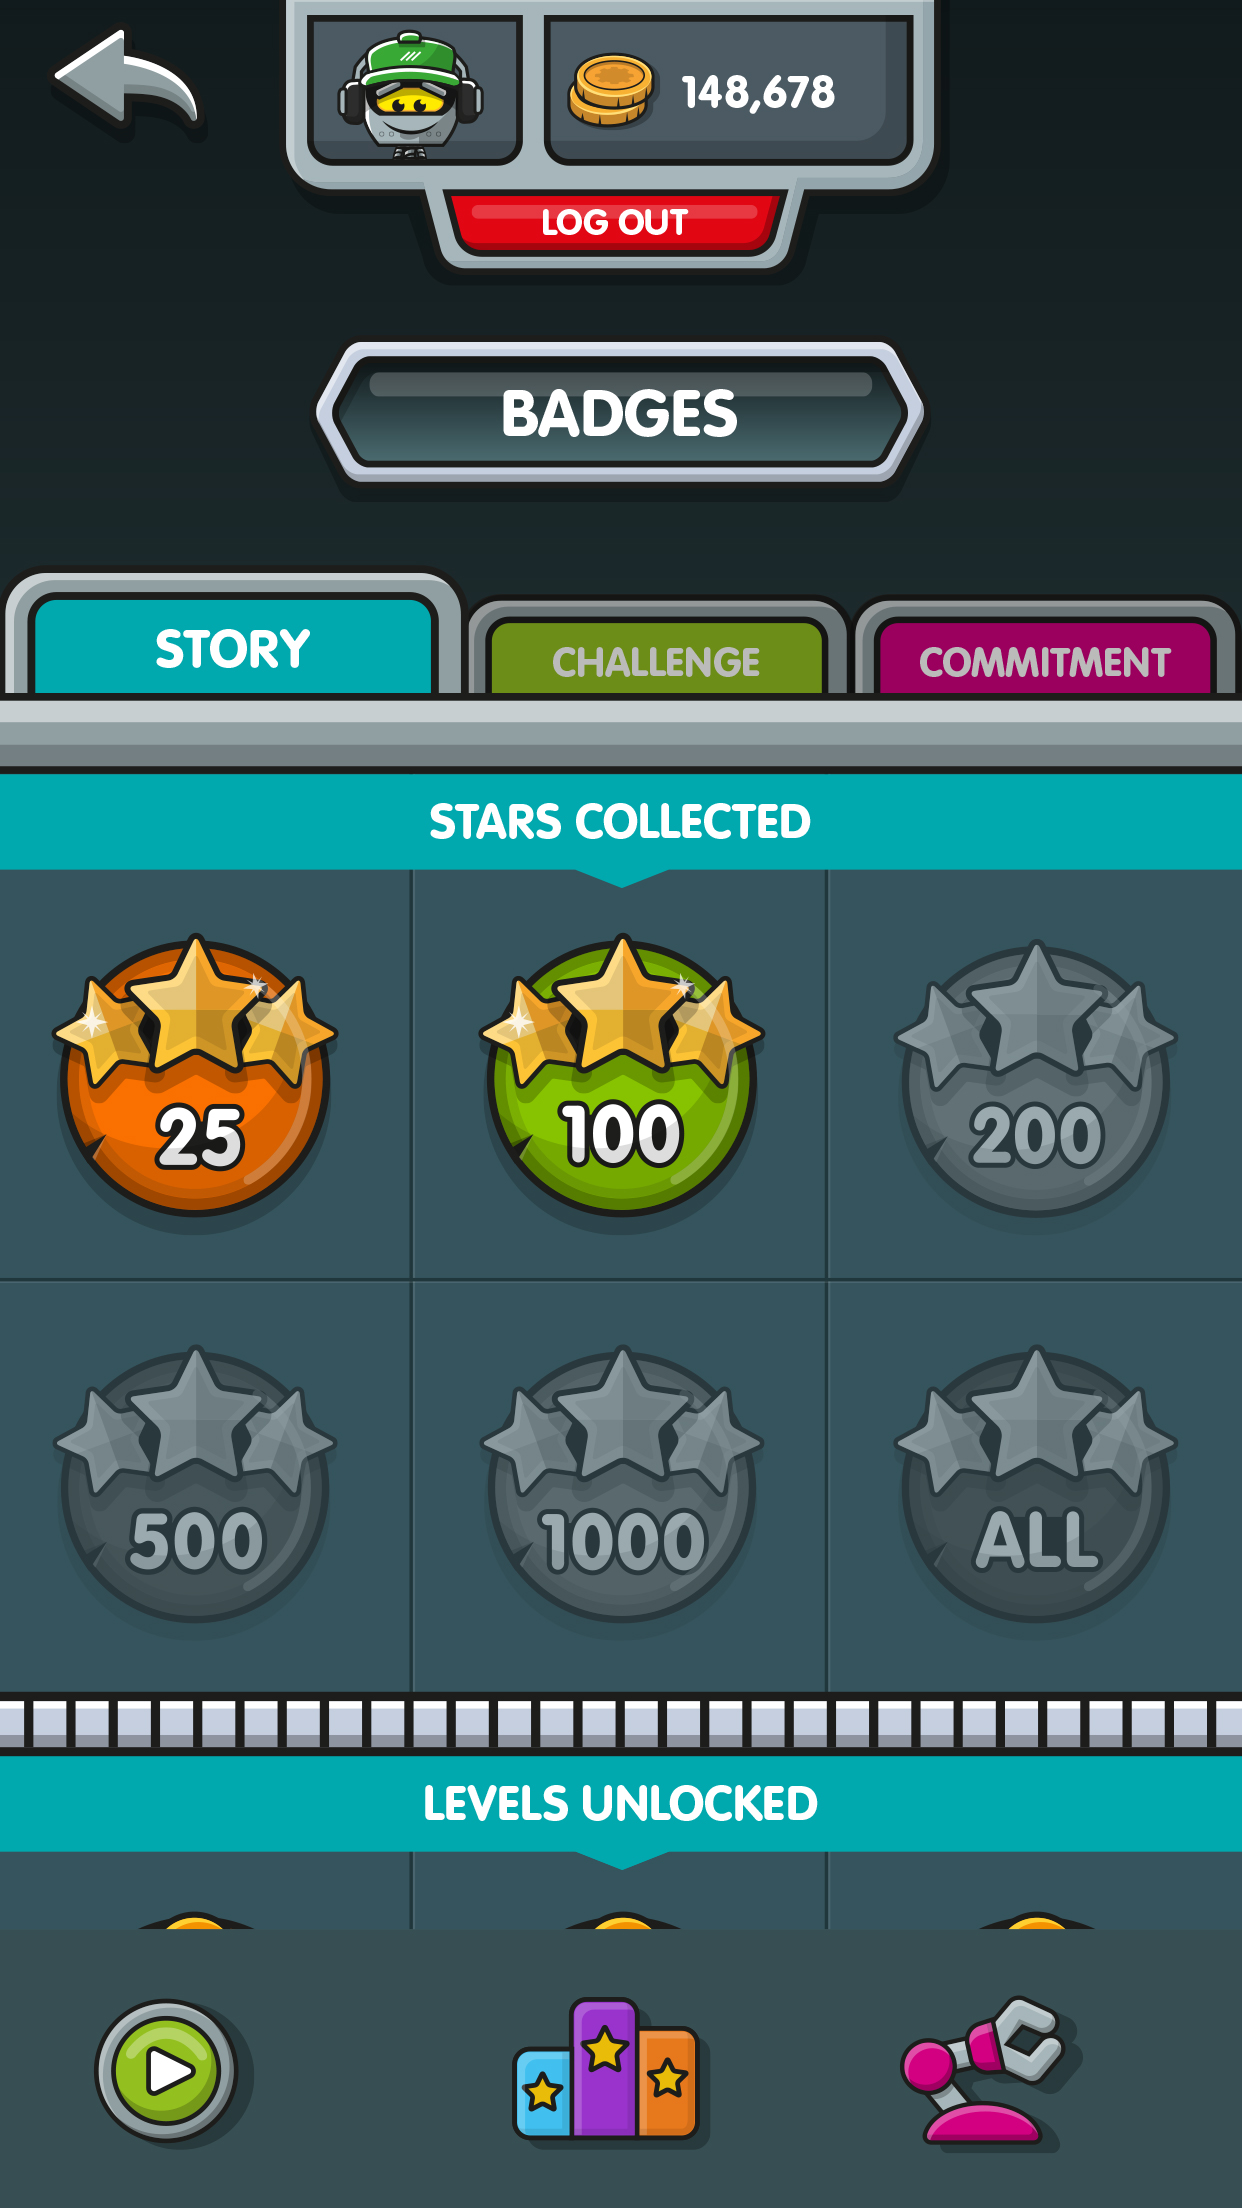Start playing with the green play button
This screenshot has height=2208, width=1242.
[x=168, y=2071]
